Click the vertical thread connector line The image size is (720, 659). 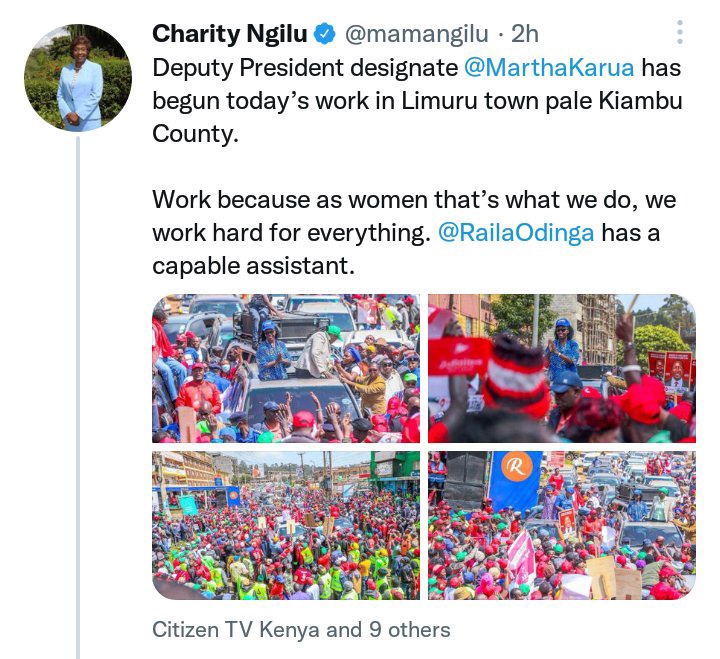click(78, 397)
